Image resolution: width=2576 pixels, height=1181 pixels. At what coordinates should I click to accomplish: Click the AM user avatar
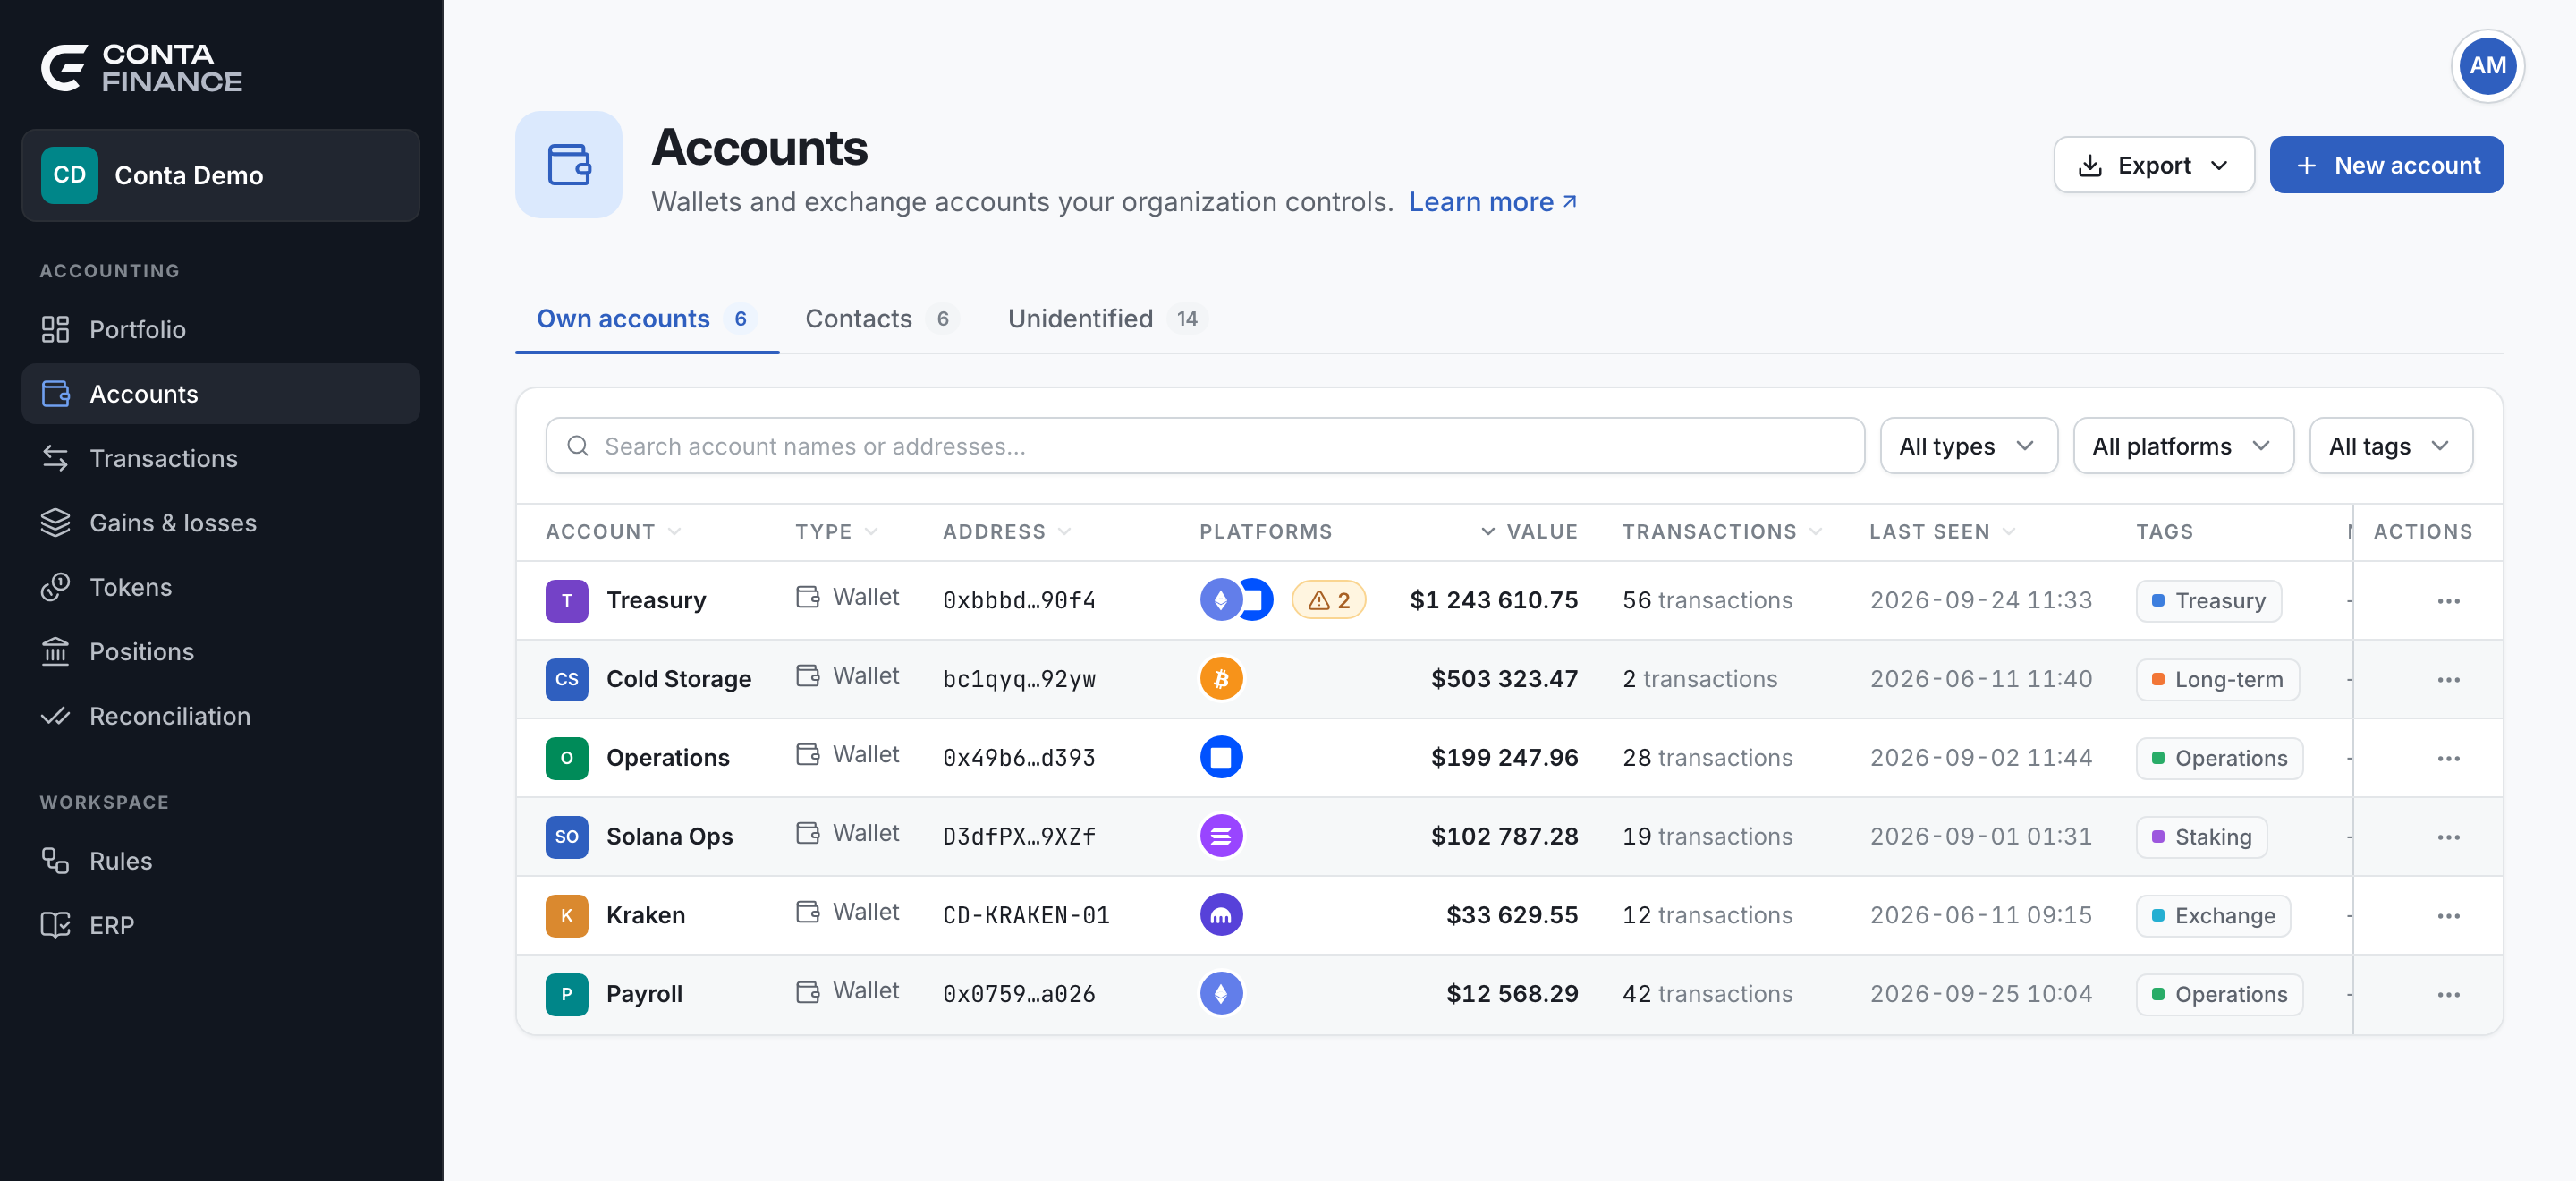coord(2487,66)
